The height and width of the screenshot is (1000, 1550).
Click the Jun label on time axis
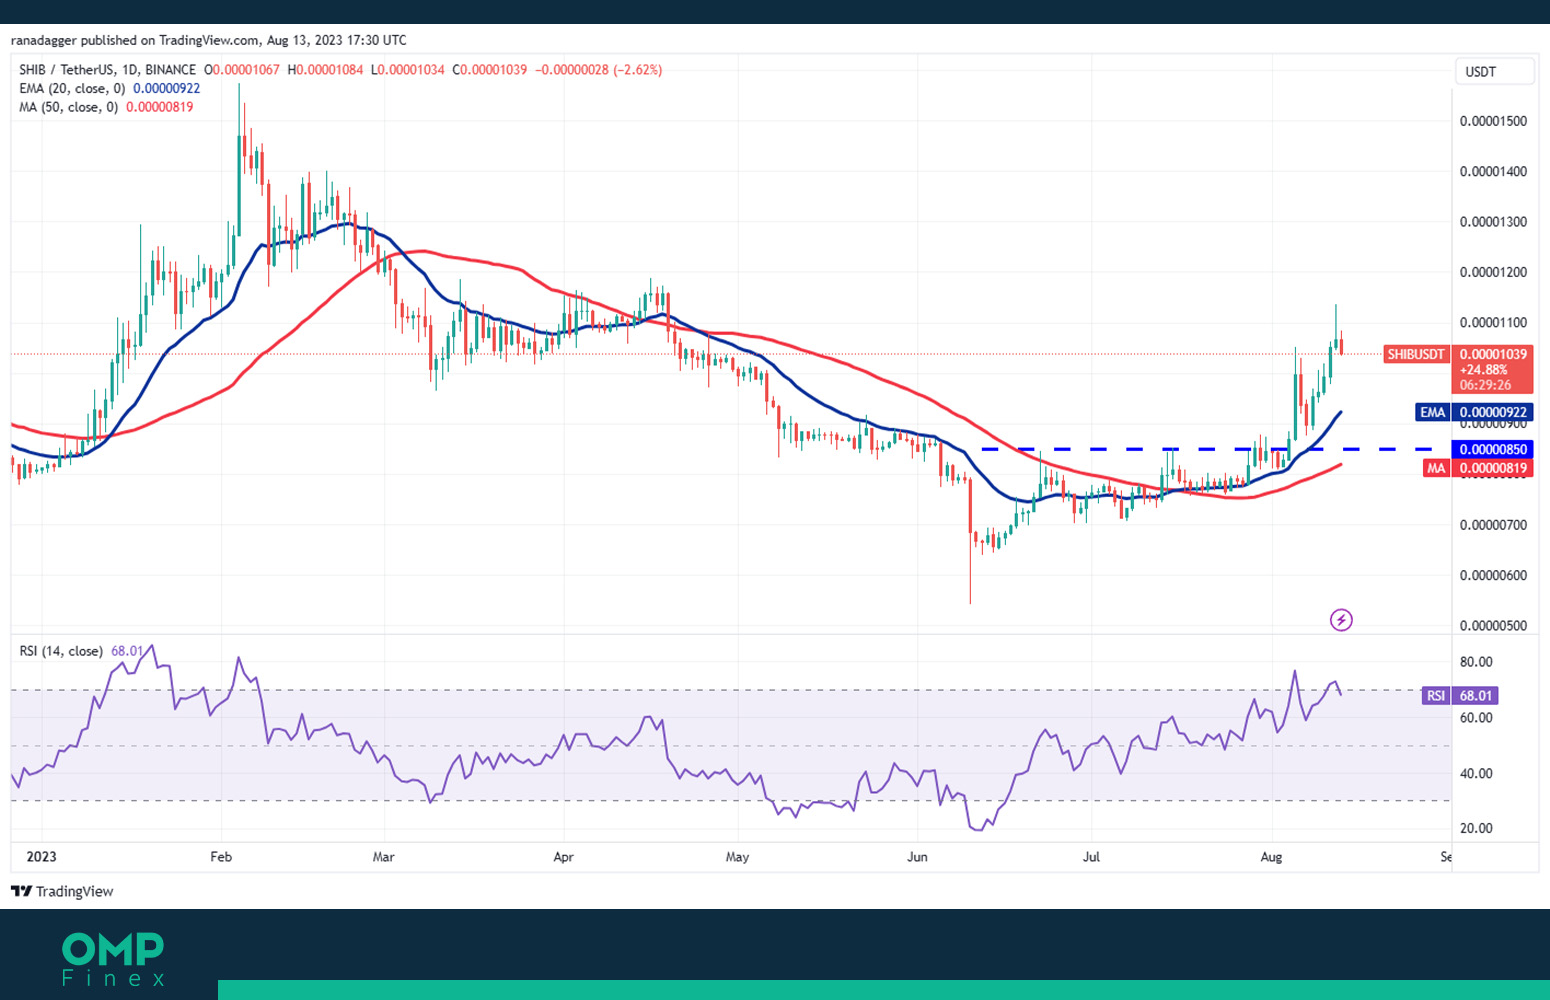point(917,857)
